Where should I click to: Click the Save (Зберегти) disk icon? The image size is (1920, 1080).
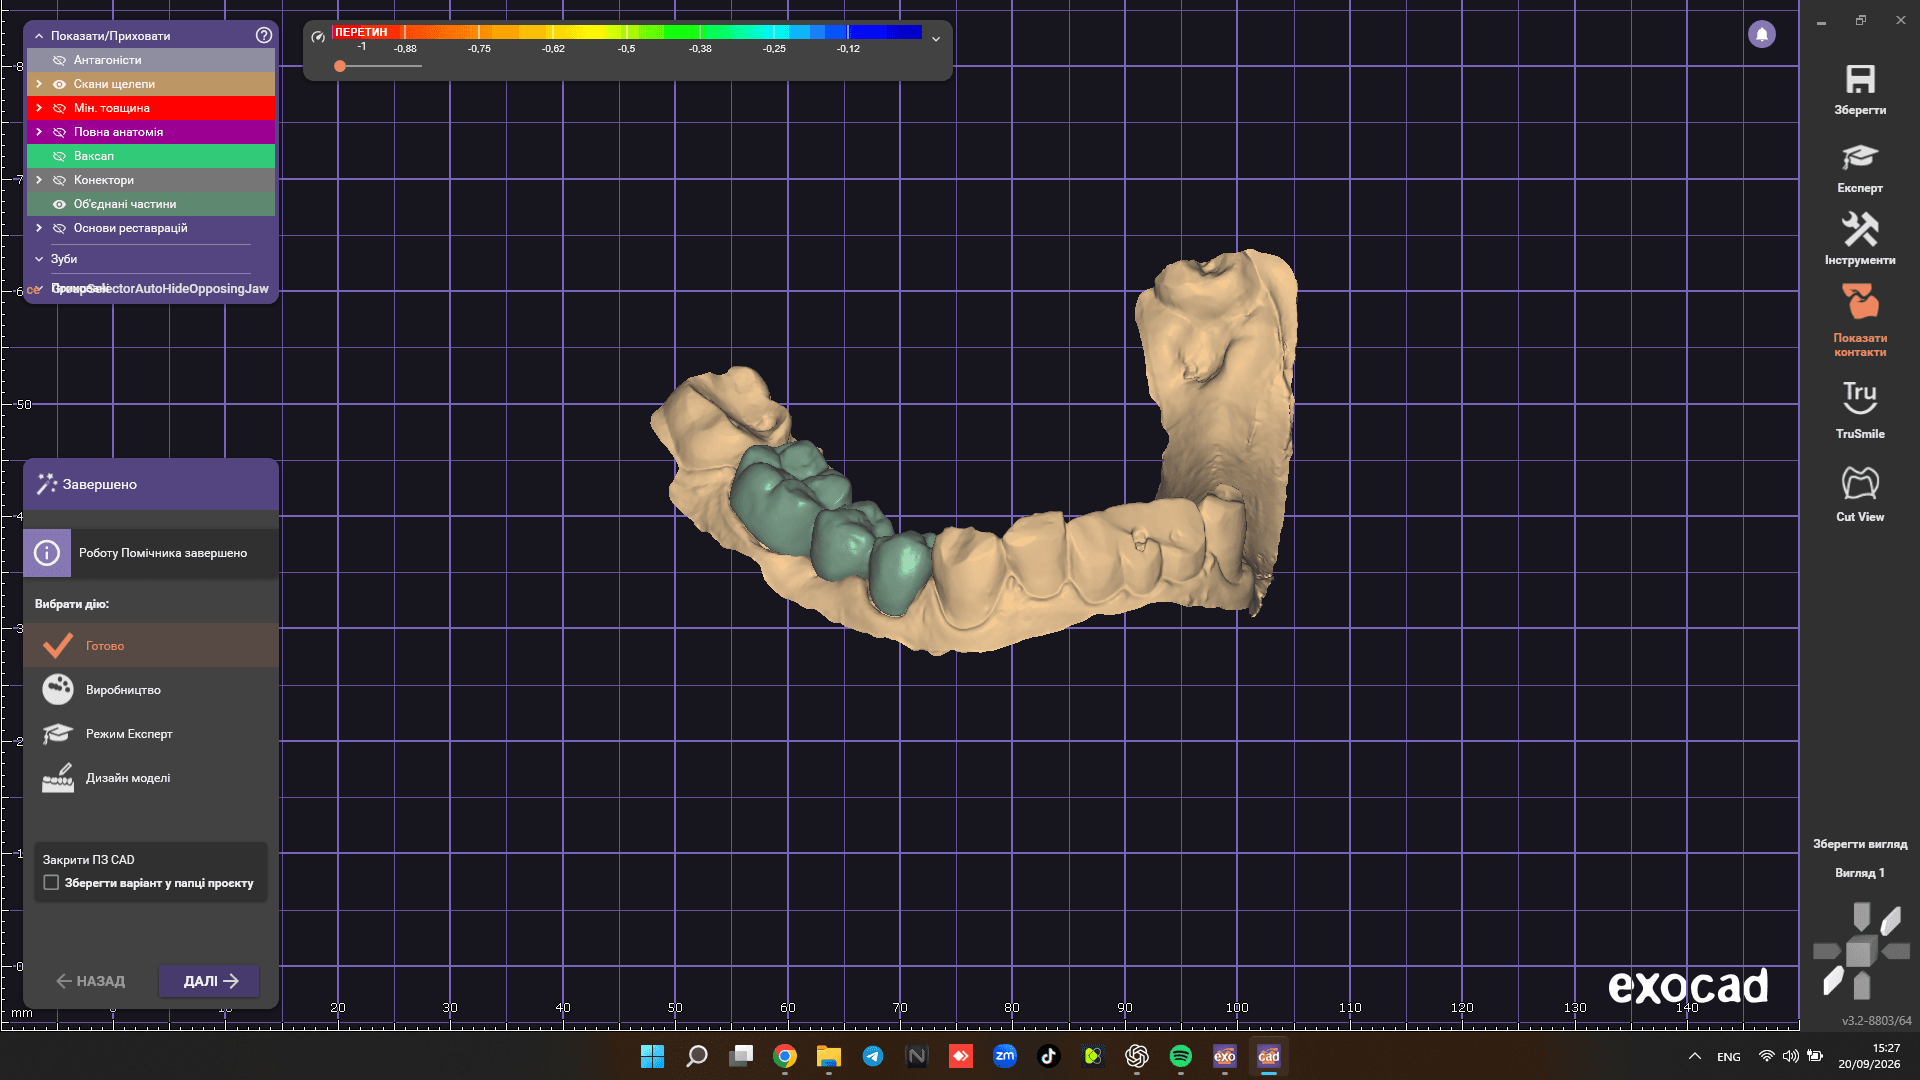[x=1860, y=80]
